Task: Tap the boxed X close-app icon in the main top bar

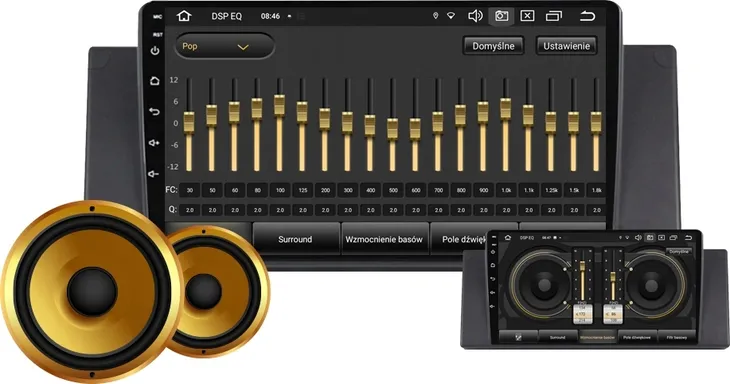Action: [x=527, y=16]
